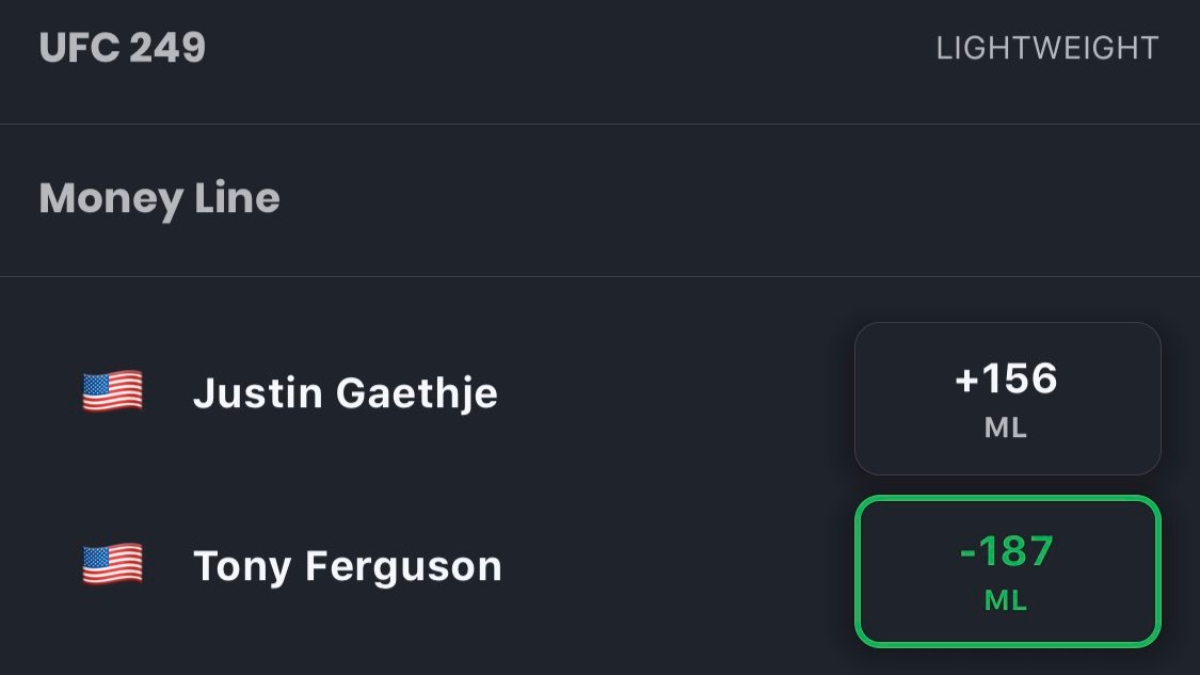This screenshot has width=1200, height=675.
Task: Open Justin Gaethje's fighter name
Action: click(x=345, y=393)
